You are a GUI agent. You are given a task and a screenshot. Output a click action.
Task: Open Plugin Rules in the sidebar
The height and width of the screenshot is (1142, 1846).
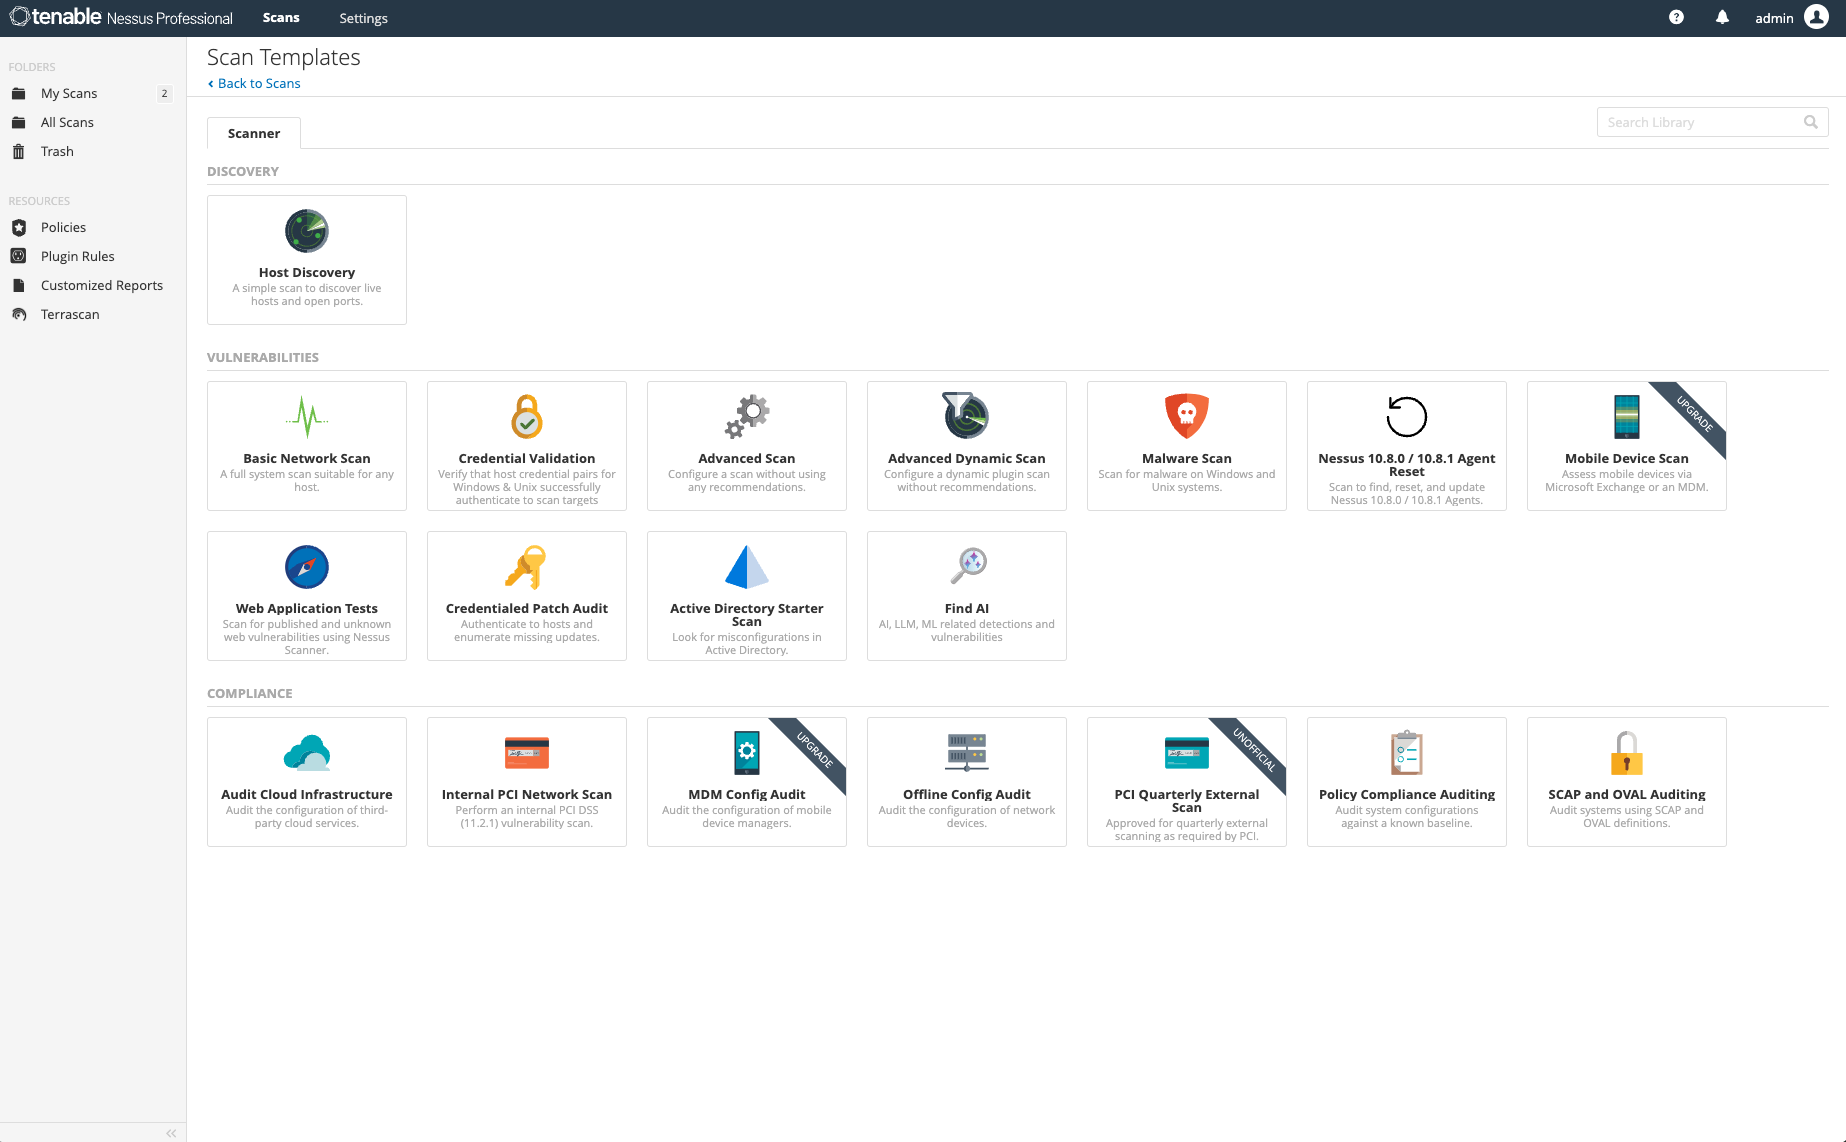click(77, 256)
